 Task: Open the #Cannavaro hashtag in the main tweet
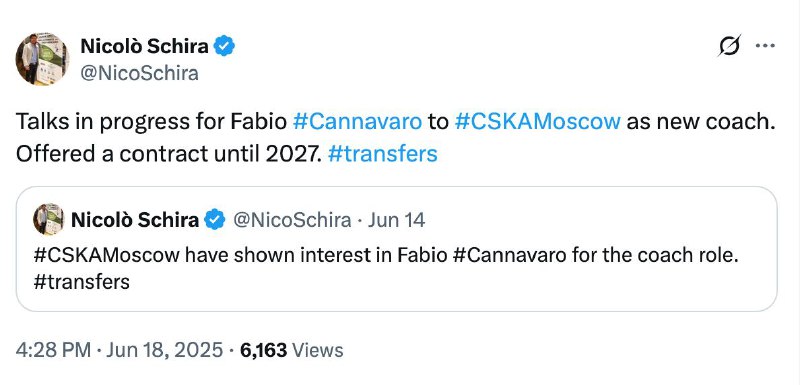[358, 122]
